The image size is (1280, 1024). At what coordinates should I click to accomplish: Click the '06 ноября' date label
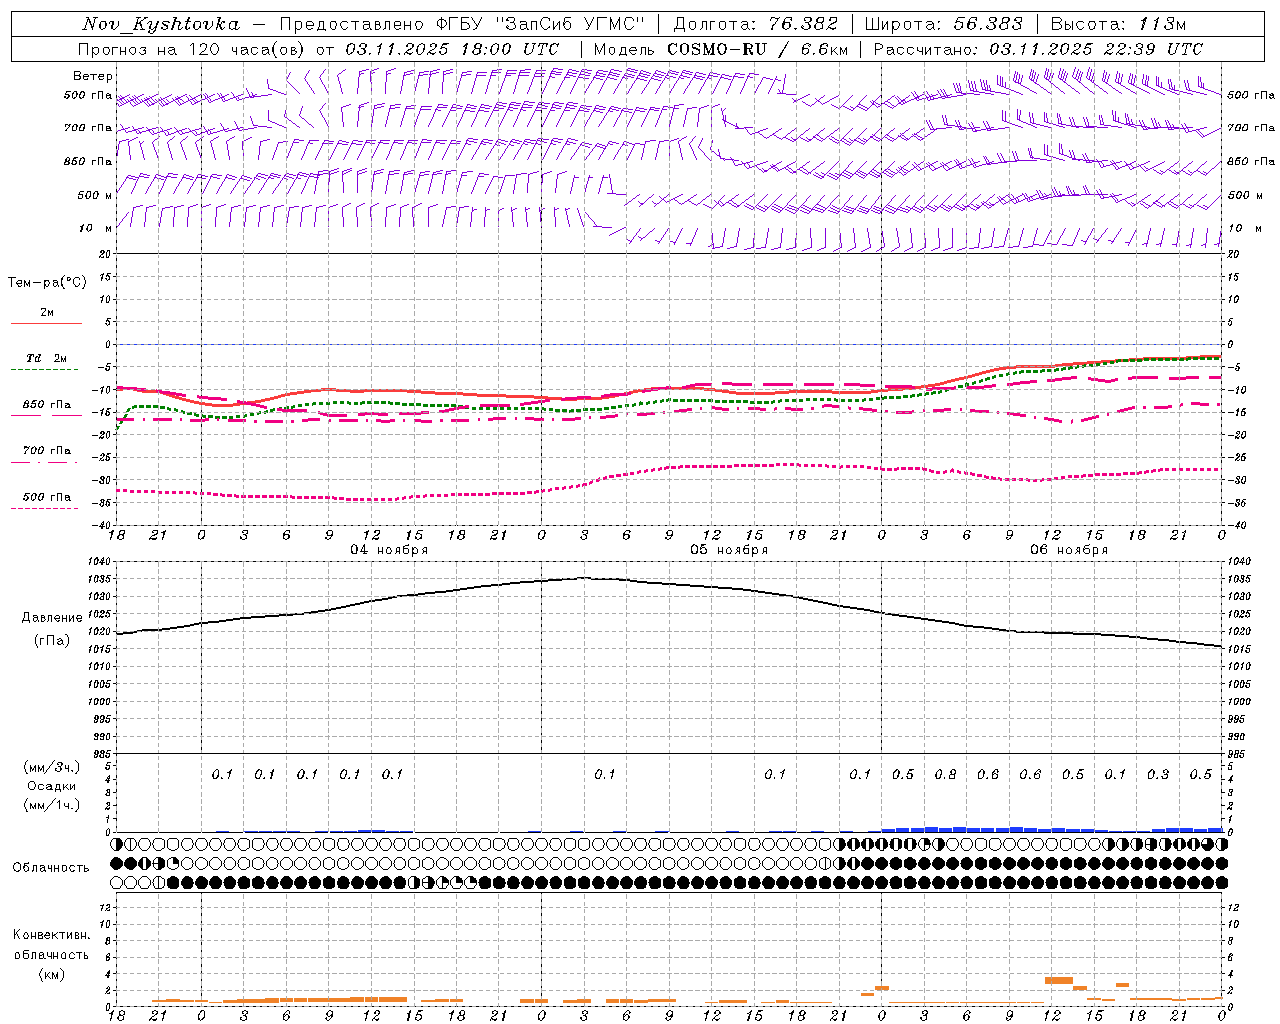[x=1069, y=550]
